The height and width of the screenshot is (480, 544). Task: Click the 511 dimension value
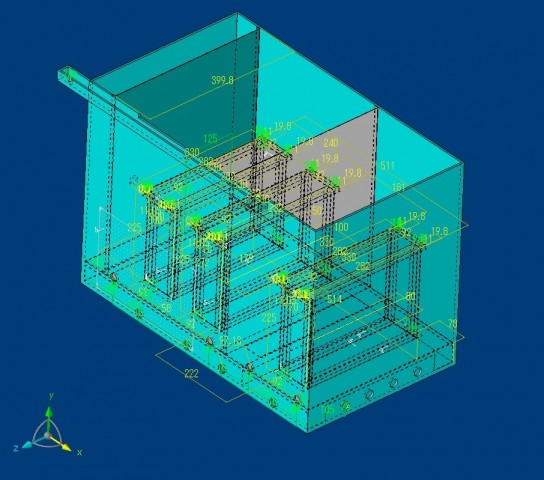(x=387, y=165)
